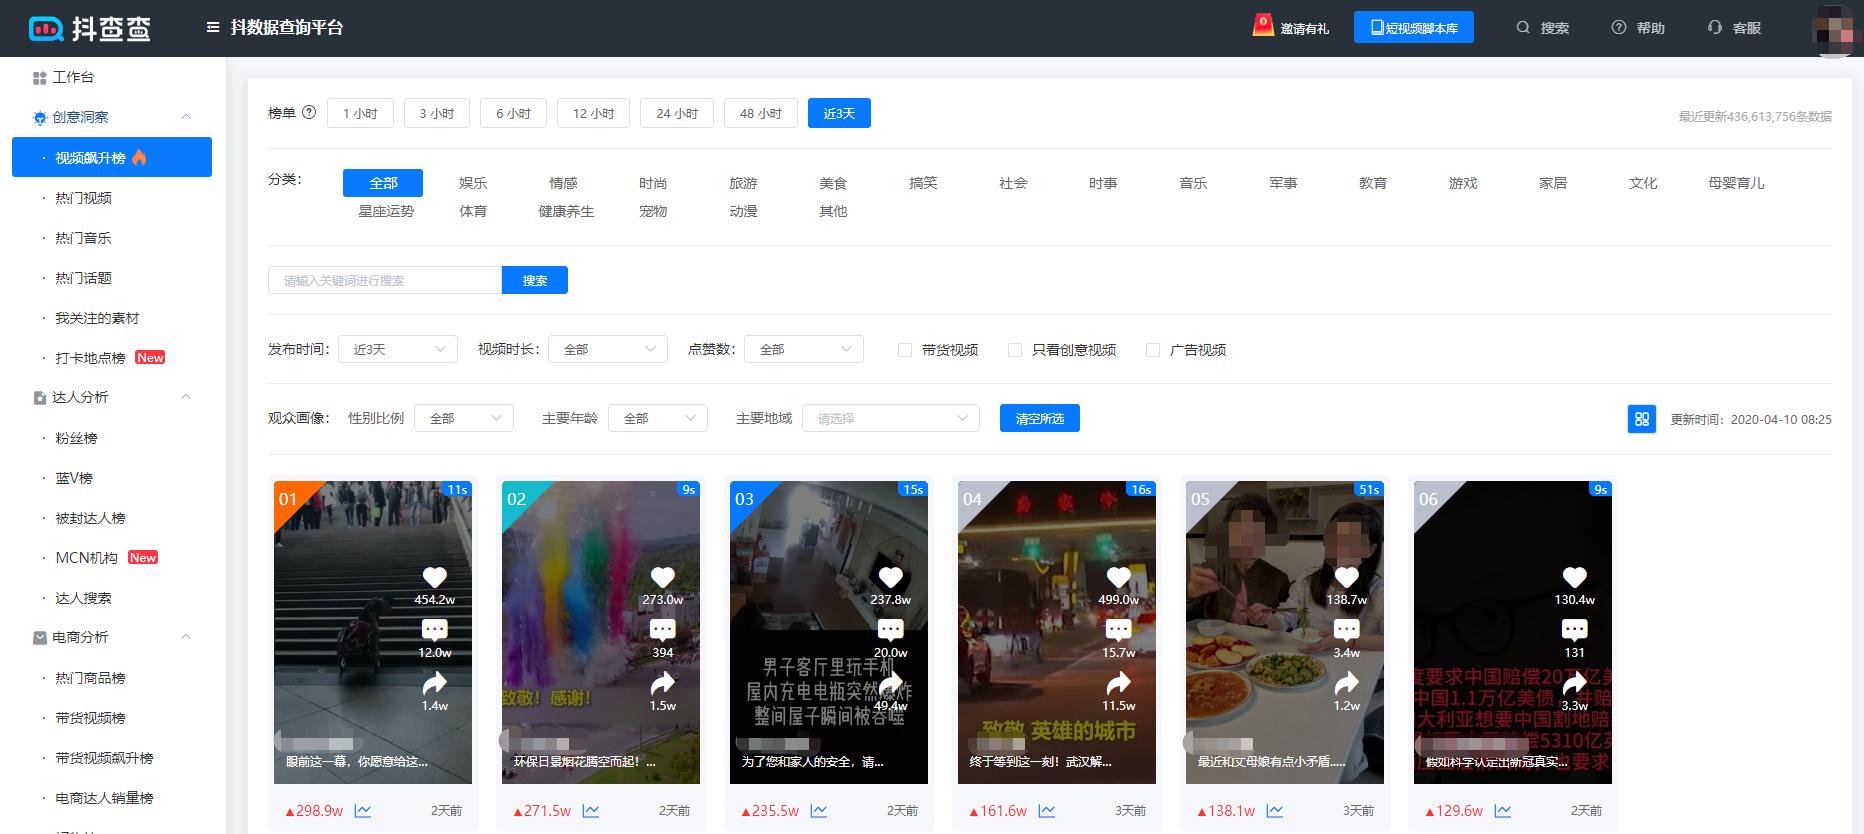
Task: Click the 搜索 magnifier in top bar
Action: click(1523, 28)
